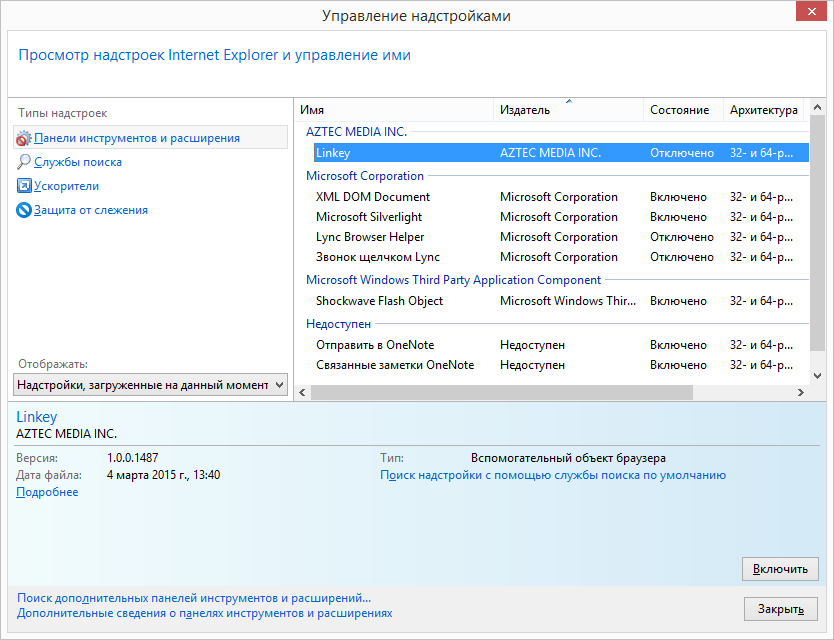834x640 pixels.
Task: Open link to search for this add-on
Action: pos(553,475)
